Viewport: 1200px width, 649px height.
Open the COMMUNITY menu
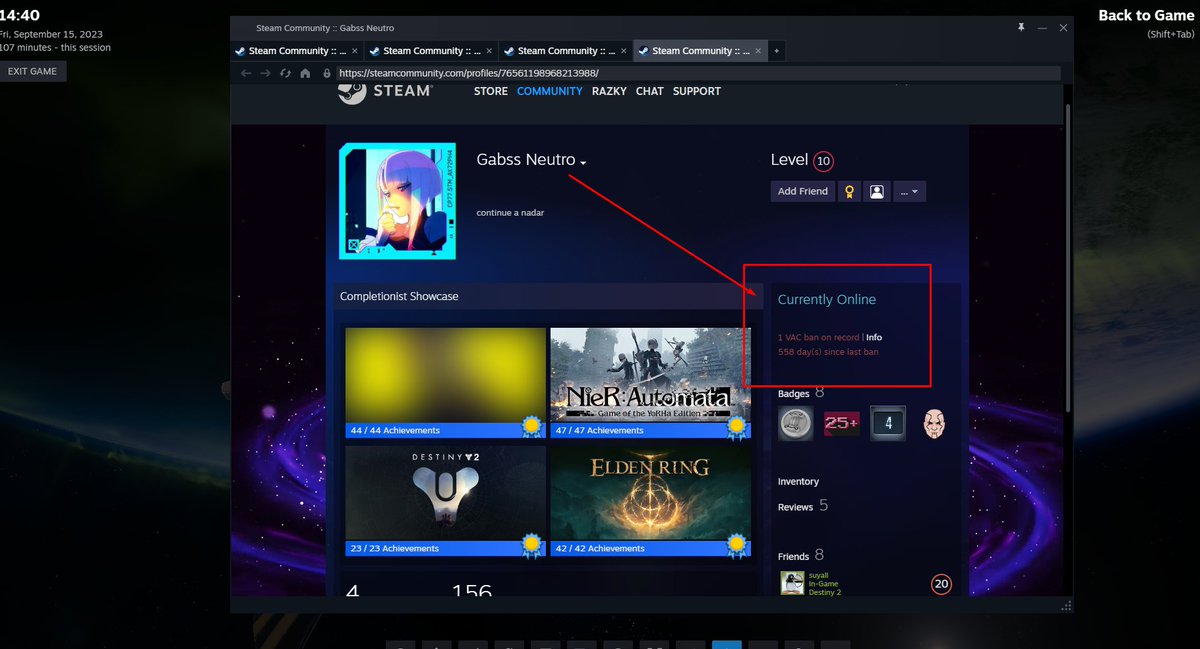click(549, 91)
